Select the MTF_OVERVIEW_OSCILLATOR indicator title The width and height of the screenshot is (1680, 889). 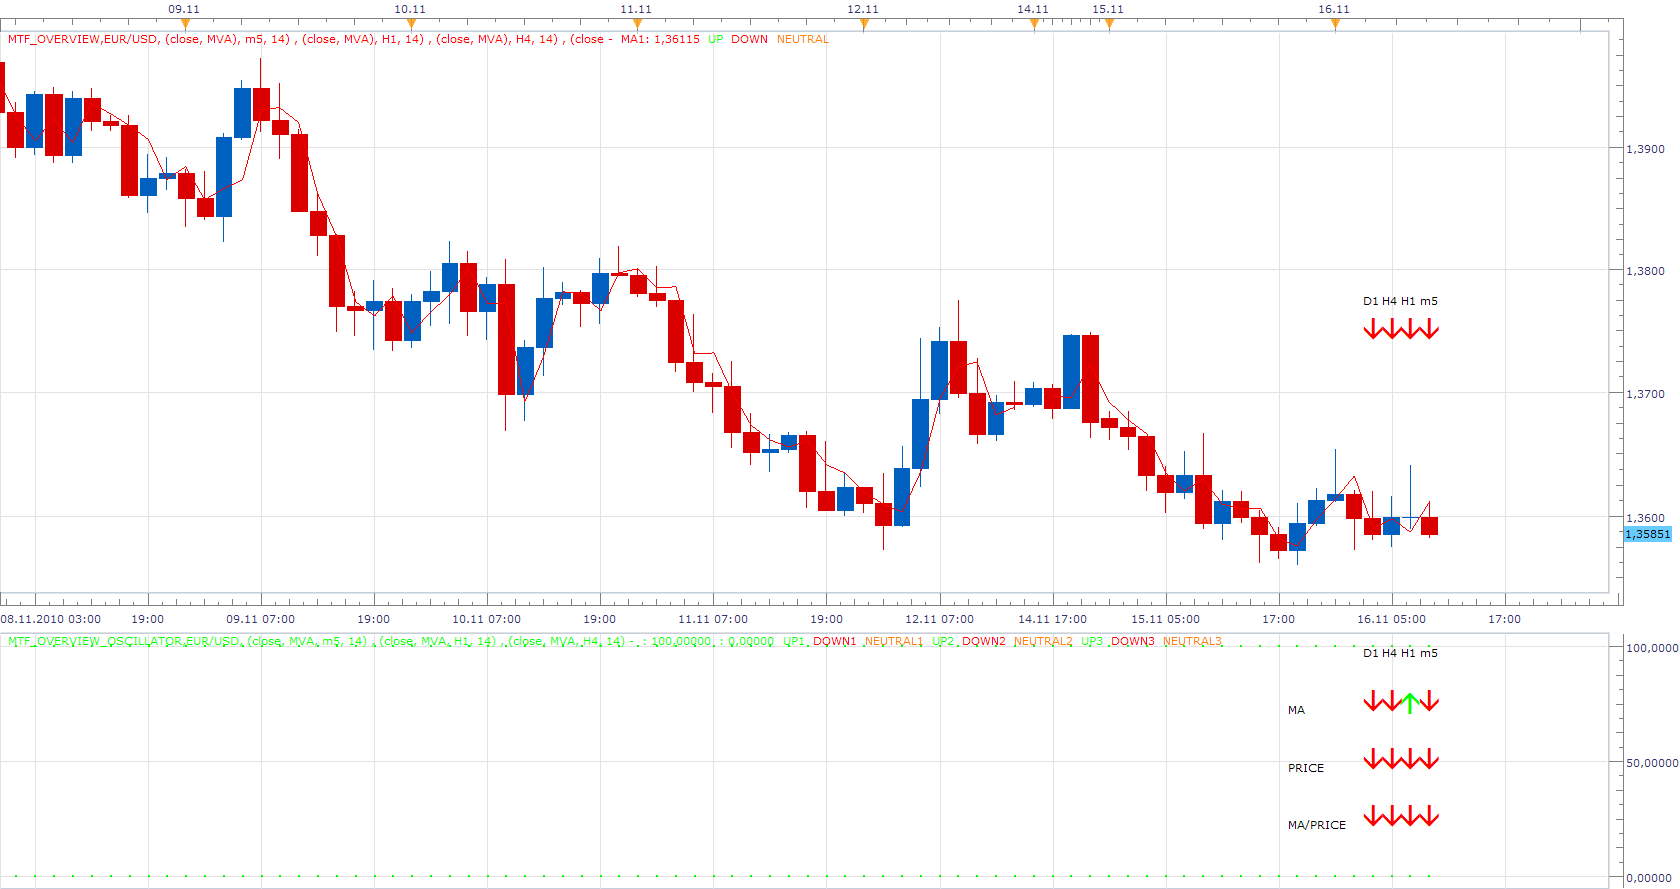tap(124, 642)
